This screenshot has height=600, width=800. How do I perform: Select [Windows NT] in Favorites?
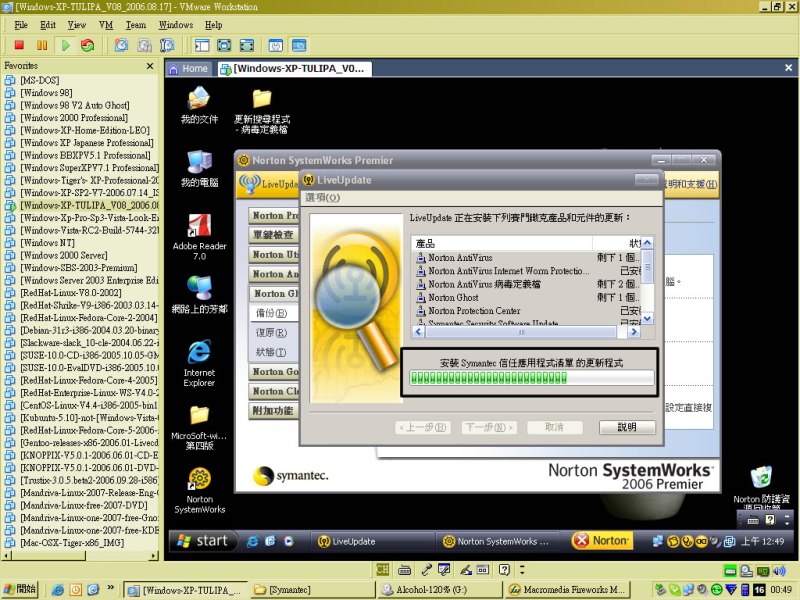(47, 243)
